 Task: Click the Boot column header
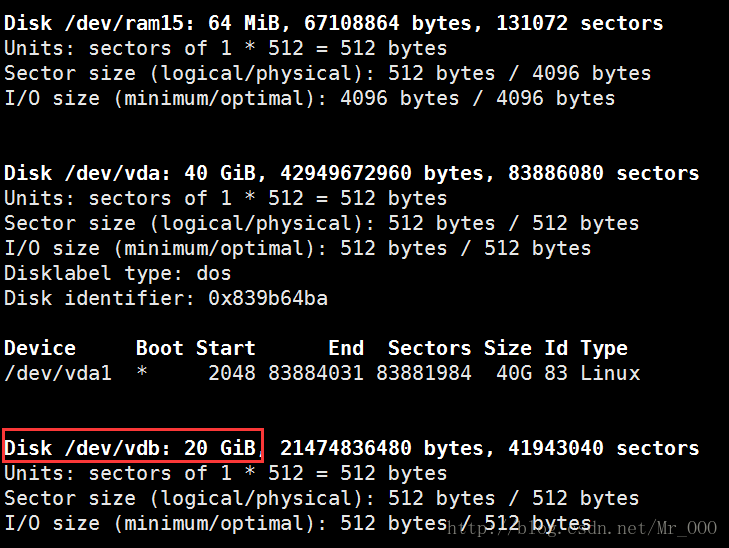click(159, 348)
